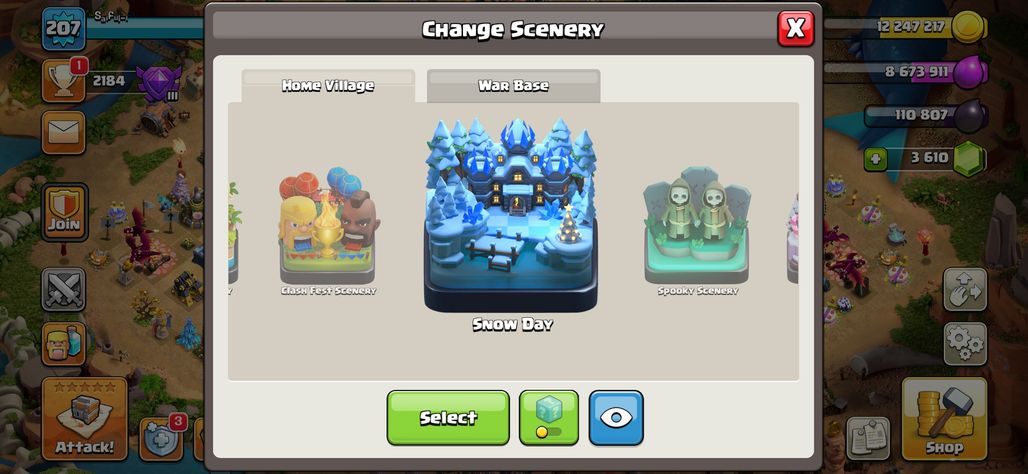This screenshot has height=474, width=1028.
Task: Tap the Join clan shield icon
Action: coord(64,212)
